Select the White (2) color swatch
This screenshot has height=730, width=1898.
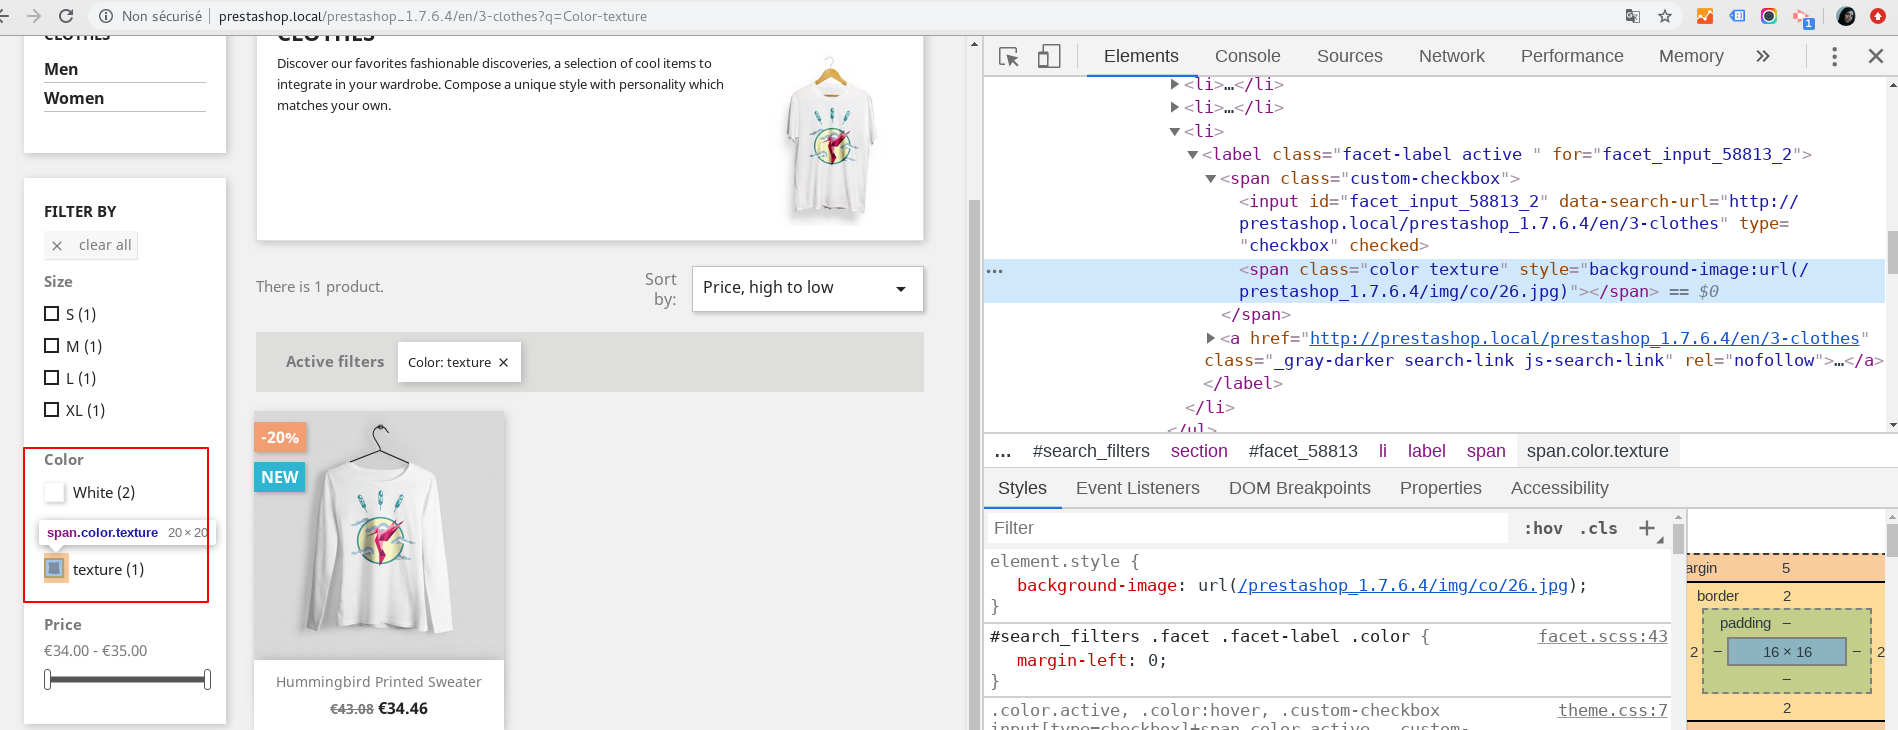pos(55,492)
